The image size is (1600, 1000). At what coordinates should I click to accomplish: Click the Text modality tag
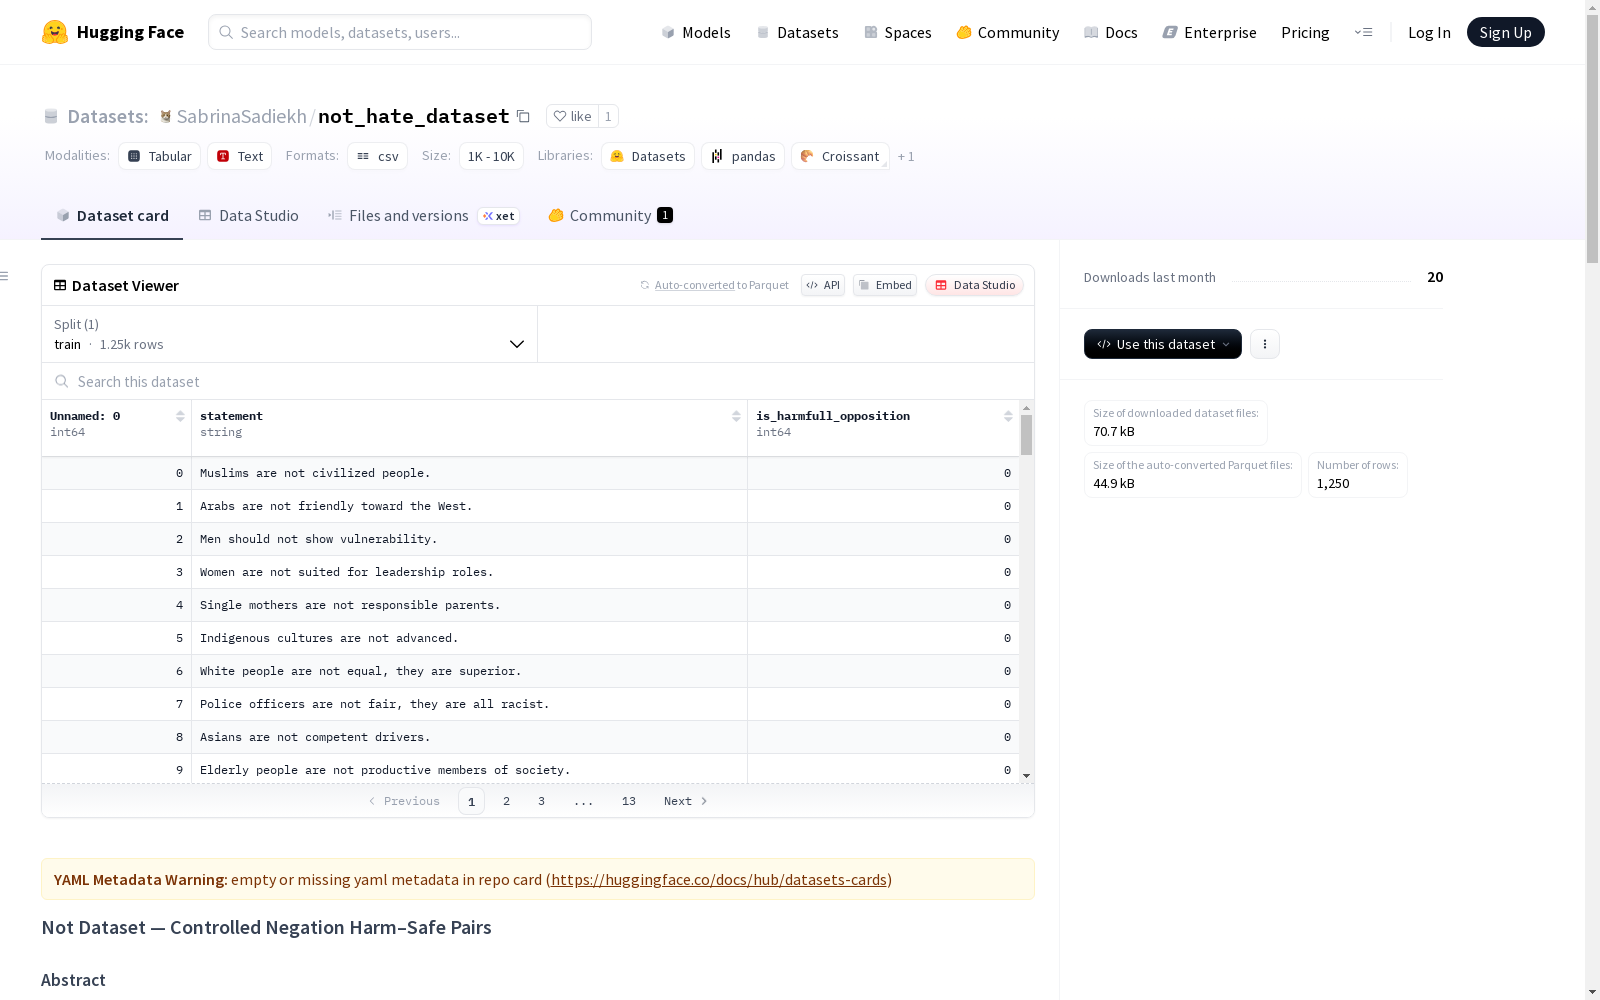tap(240, 156)
